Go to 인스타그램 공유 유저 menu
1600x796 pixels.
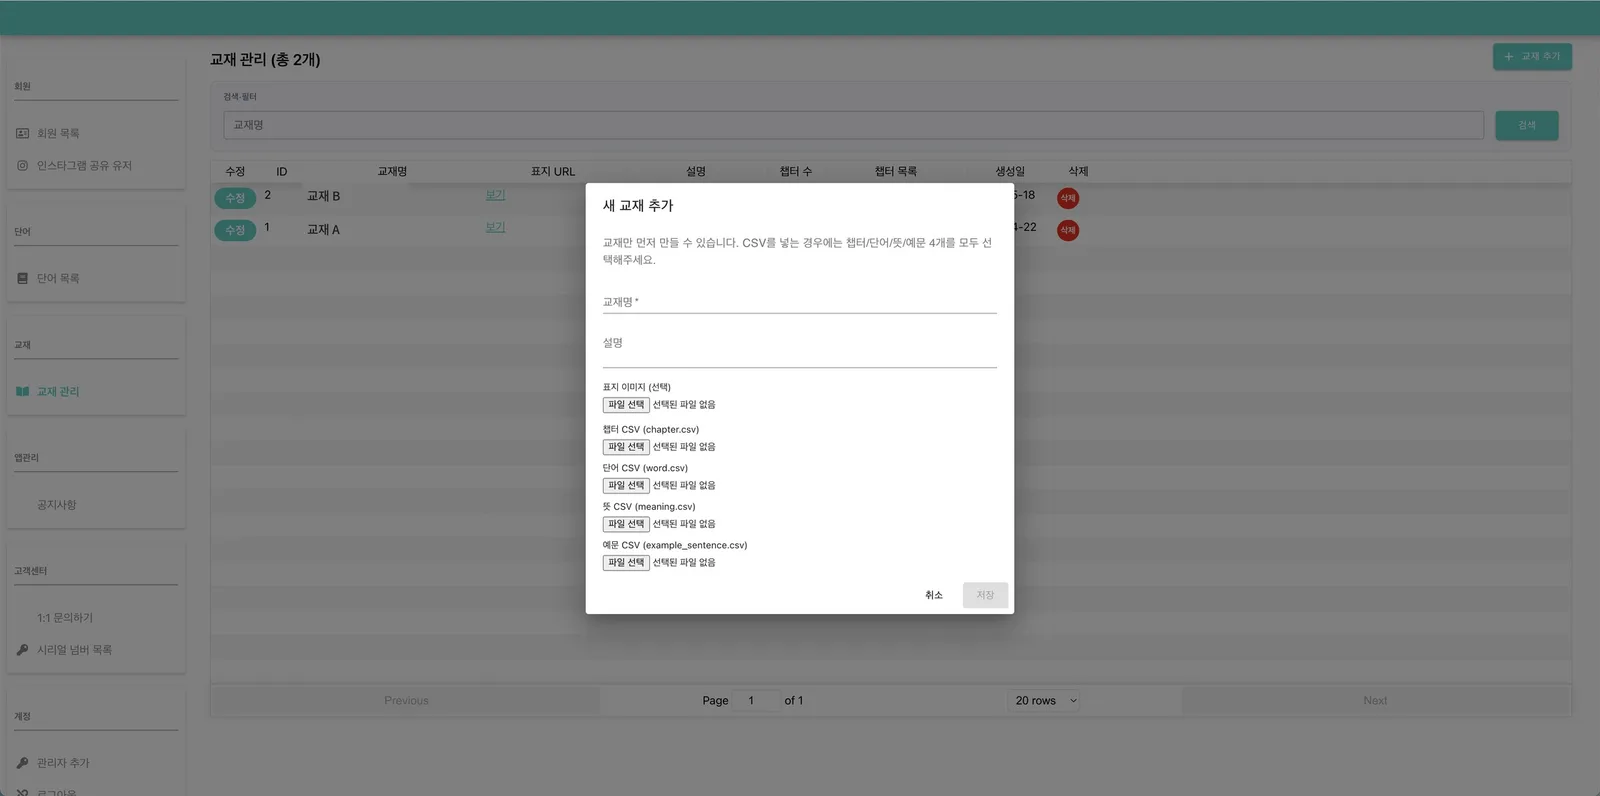click(84, 166)
